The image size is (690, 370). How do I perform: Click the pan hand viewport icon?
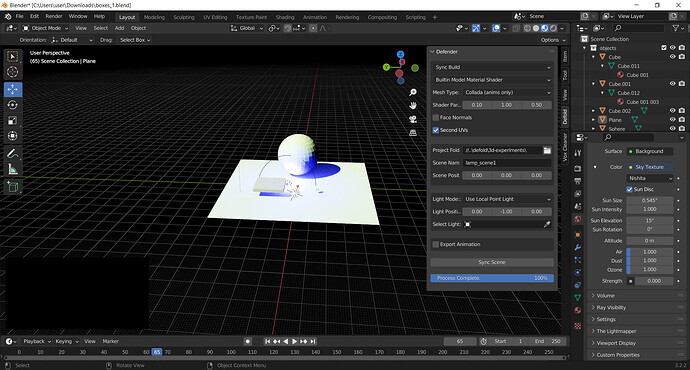[413, 106]
